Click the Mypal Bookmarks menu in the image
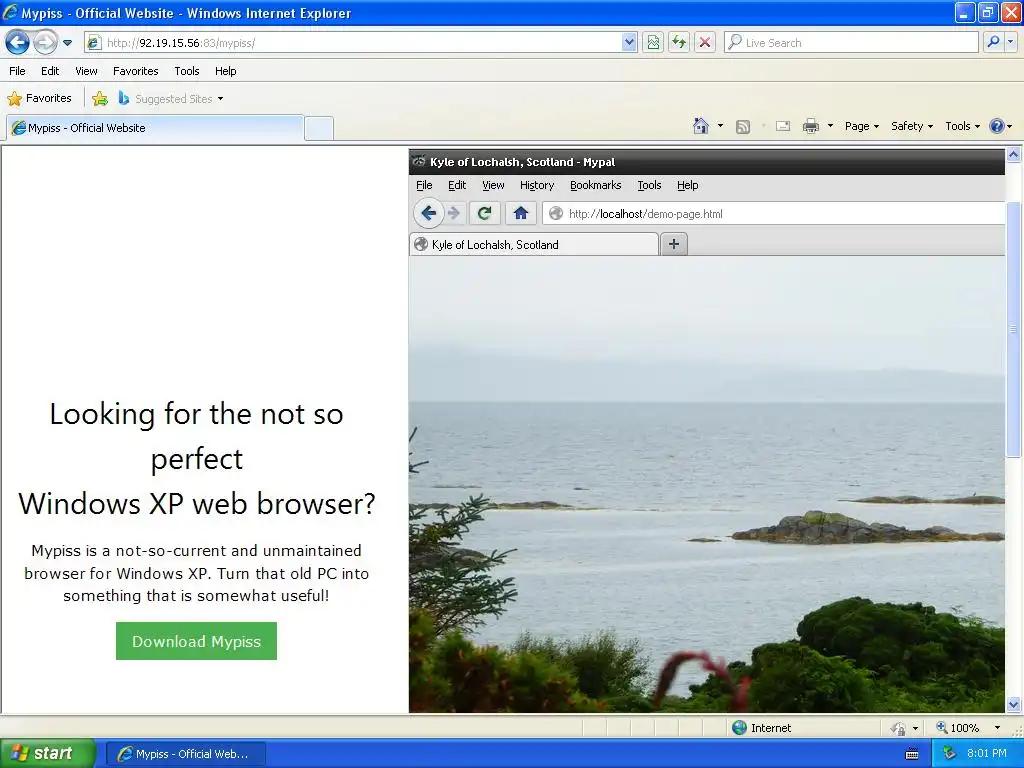 596,185
